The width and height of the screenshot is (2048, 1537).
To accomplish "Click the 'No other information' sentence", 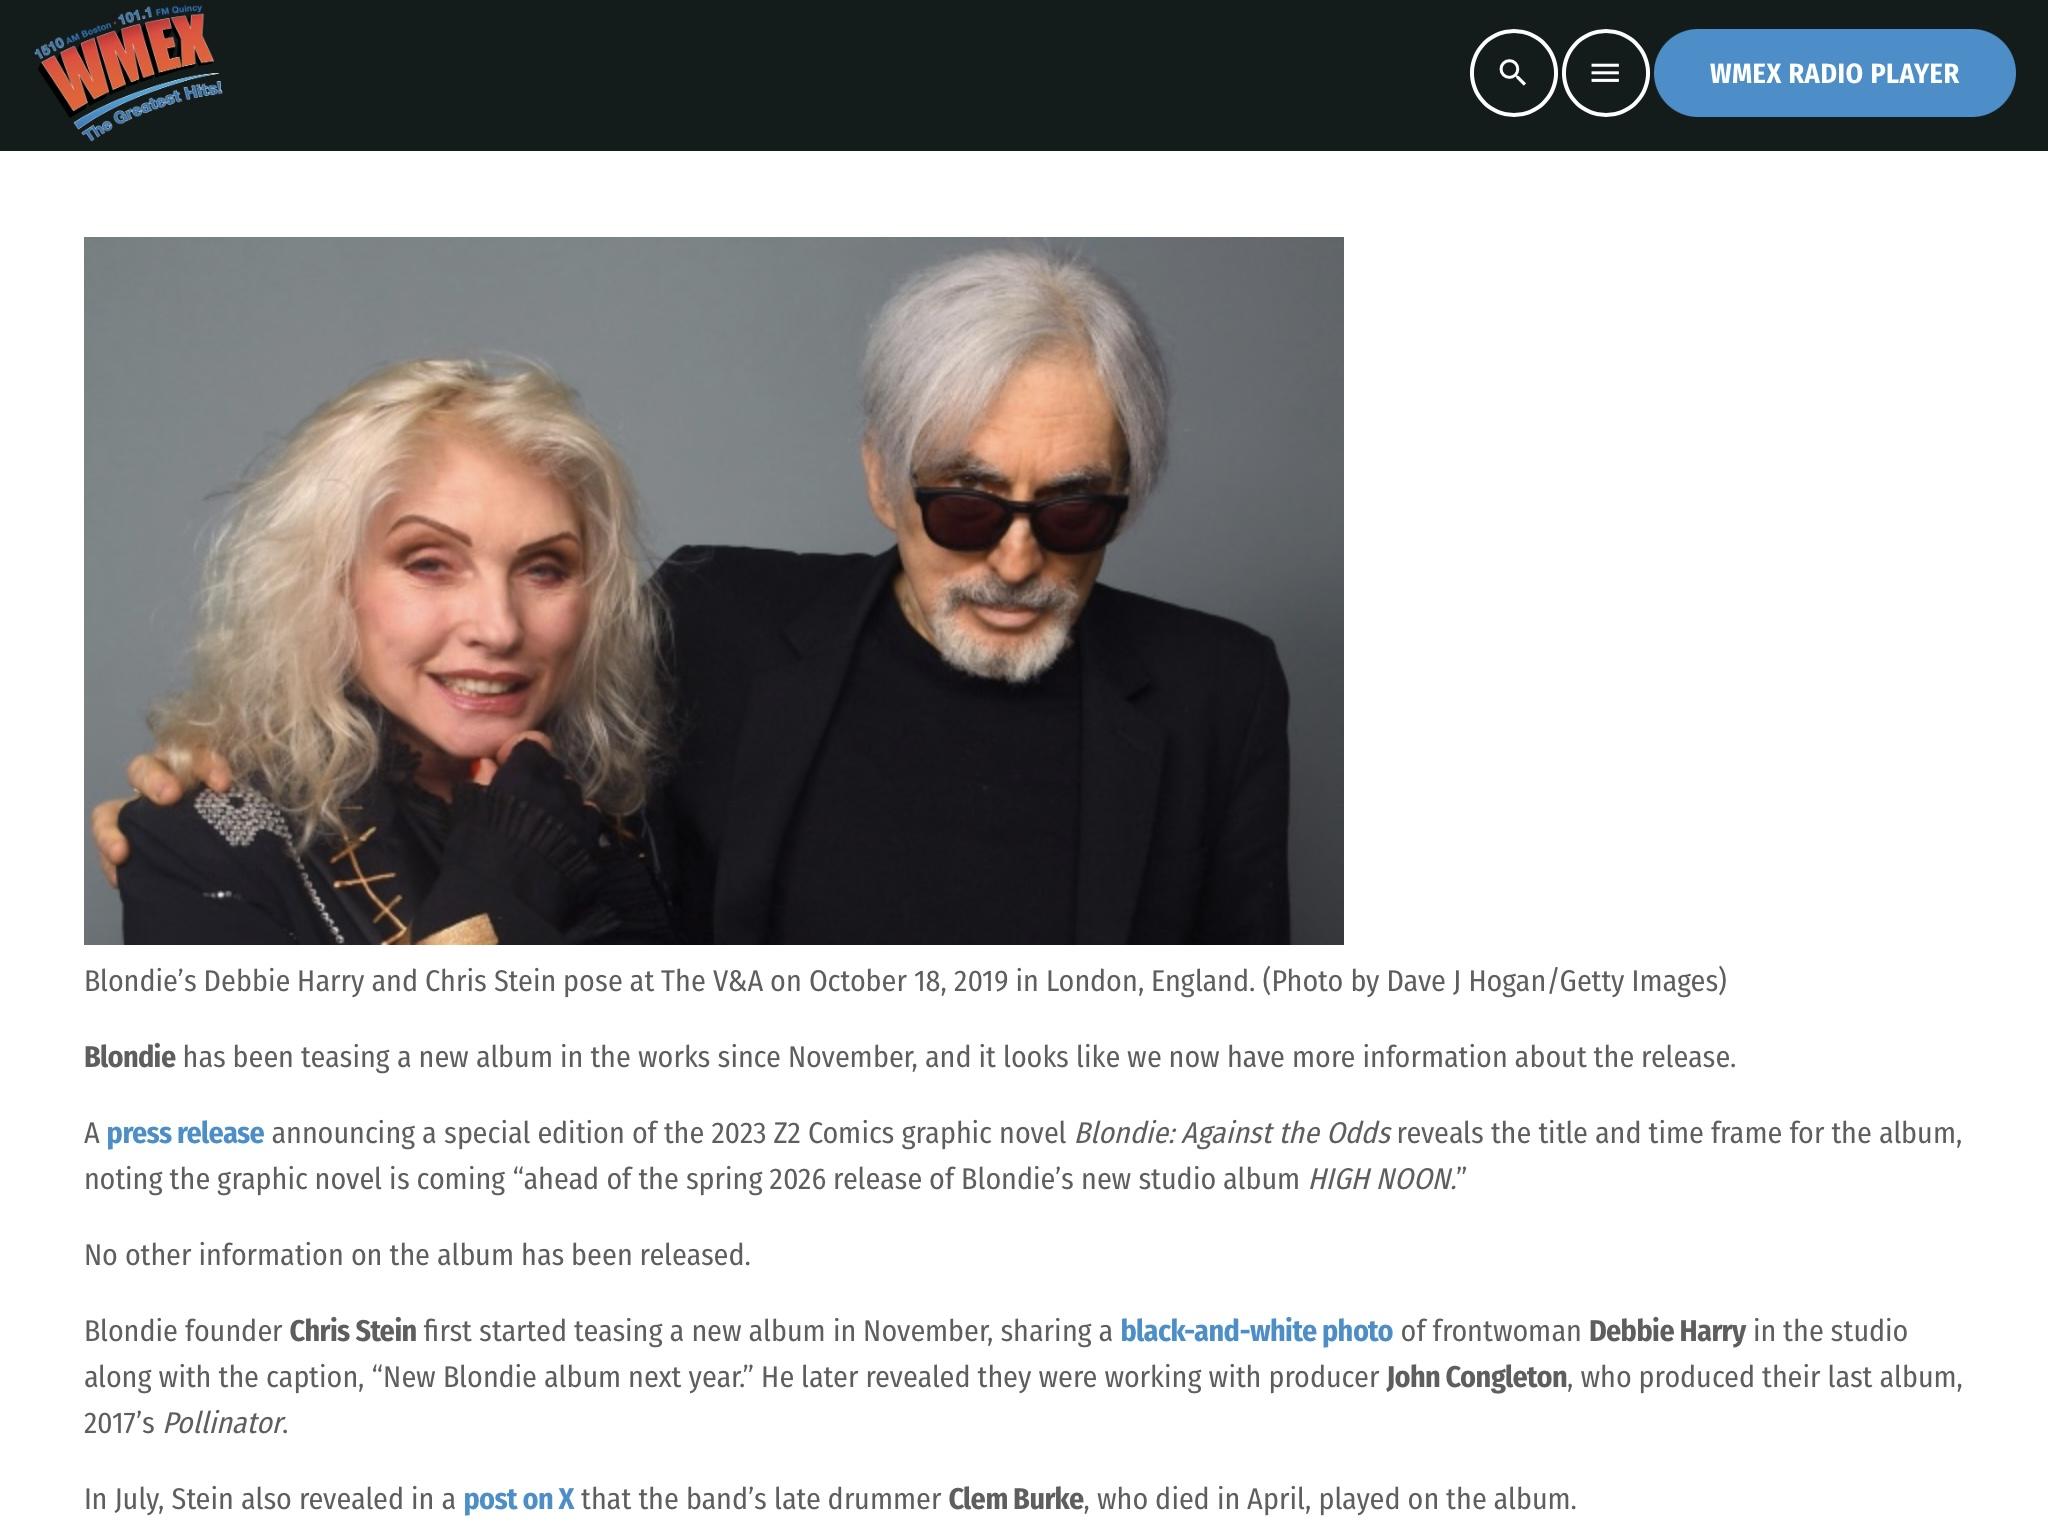I will pos(417,1255).
